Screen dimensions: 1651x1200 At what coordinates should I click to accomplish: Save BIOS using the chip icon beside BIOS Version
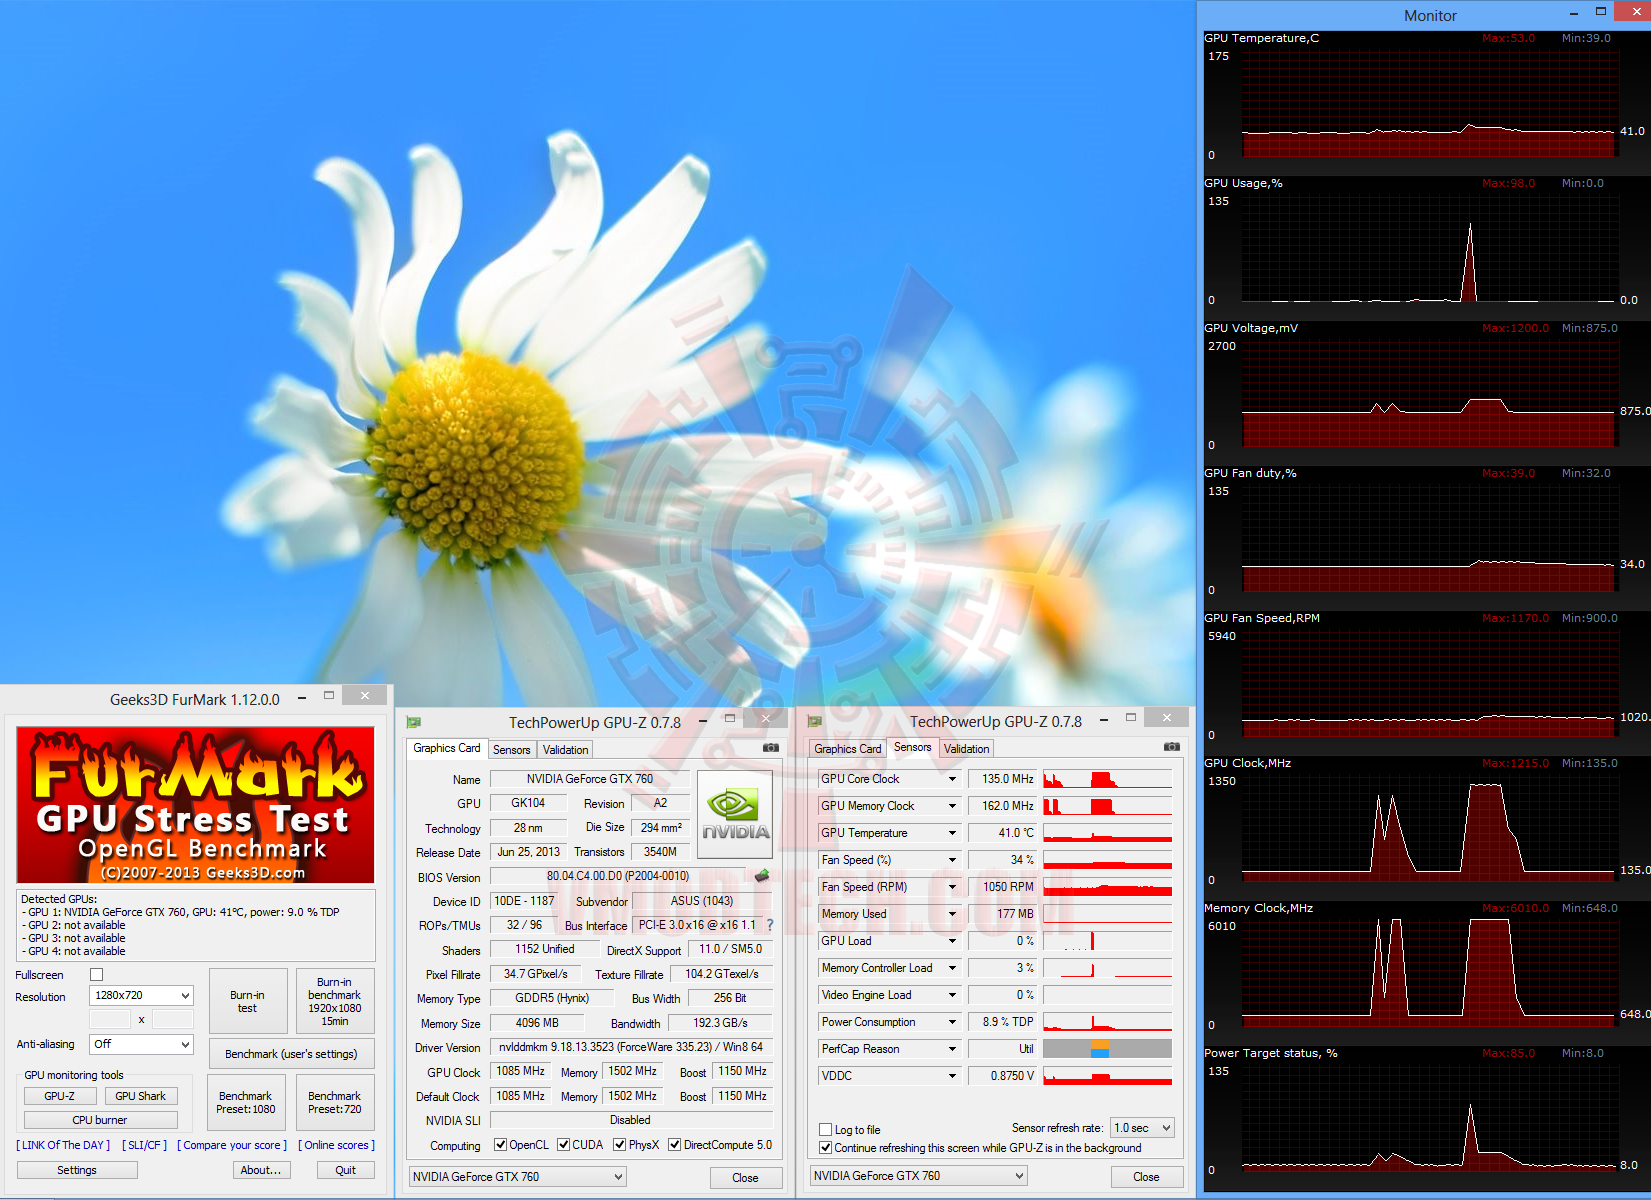[762, 876]
